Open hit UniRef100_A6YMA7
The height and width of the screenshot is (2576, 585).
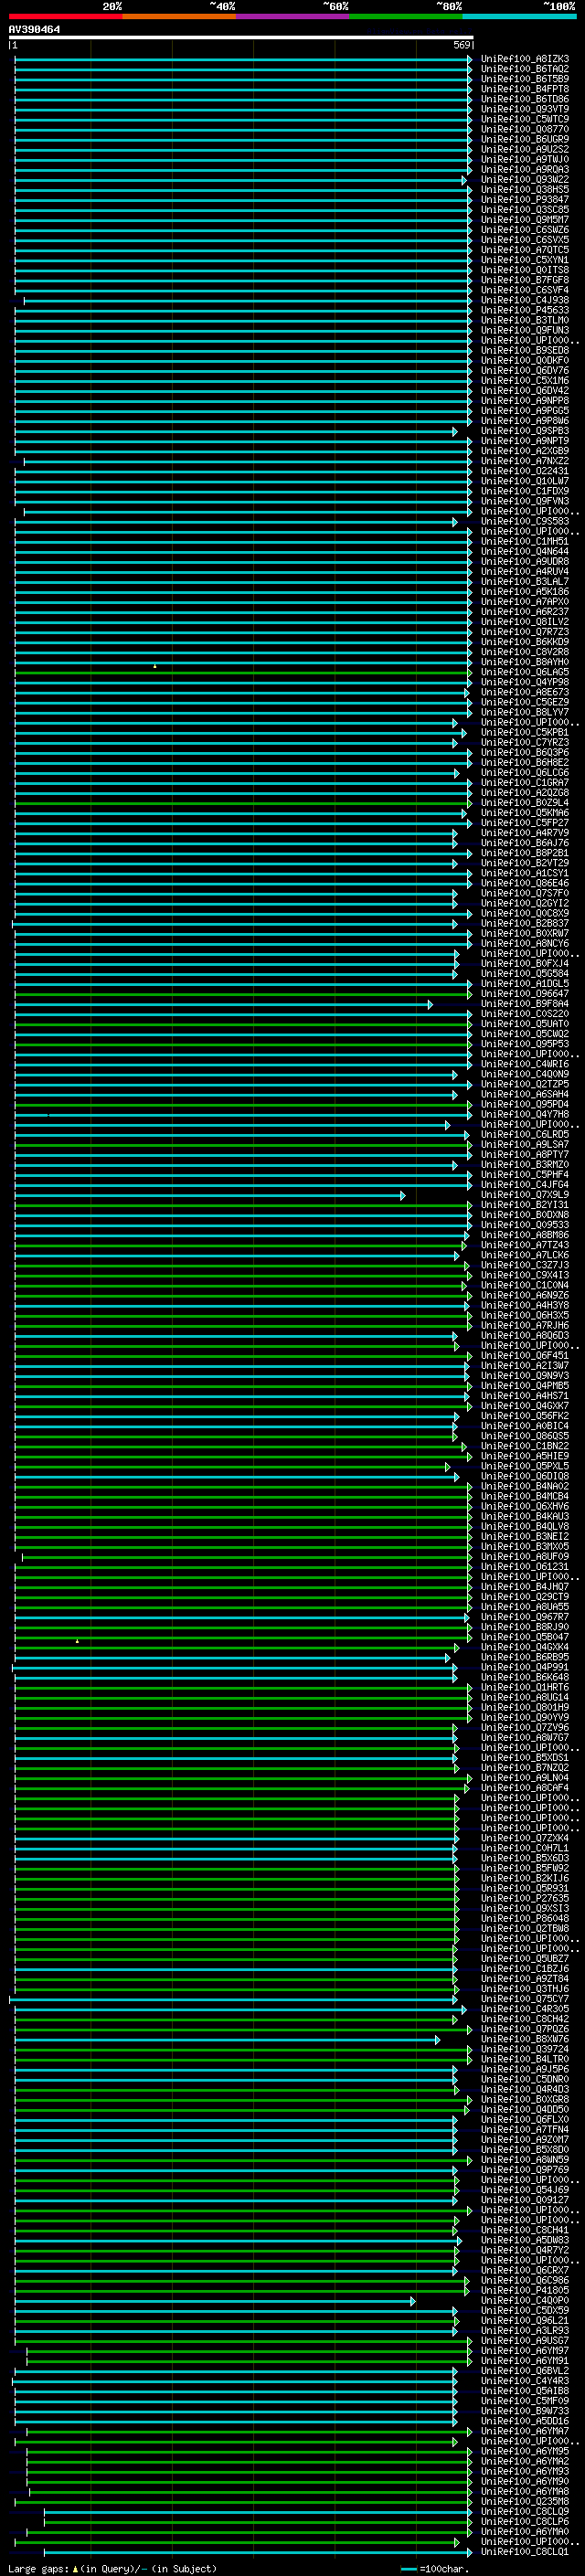(525, 2432)
